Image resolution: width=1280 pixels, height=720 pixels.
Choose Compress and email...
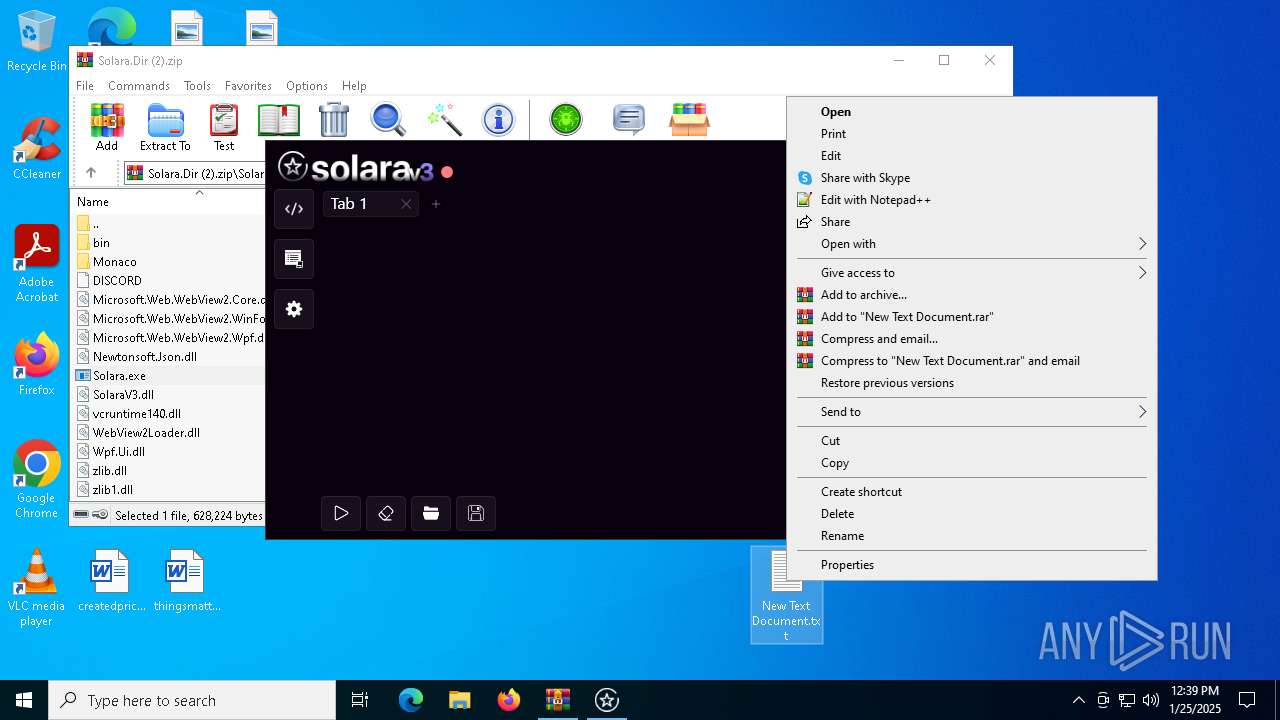(x=972, y=339)
